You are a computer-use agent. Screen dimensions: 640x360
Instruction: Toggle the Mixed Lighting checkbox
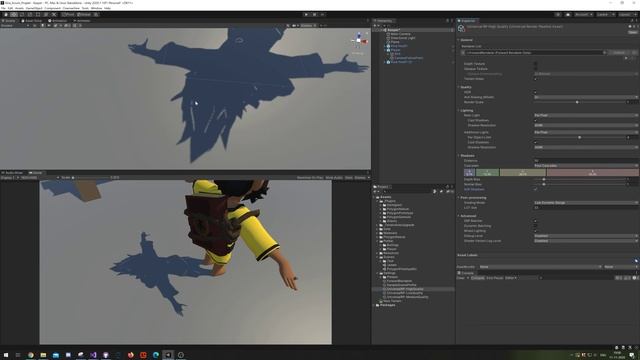click(x=536, y=231)
